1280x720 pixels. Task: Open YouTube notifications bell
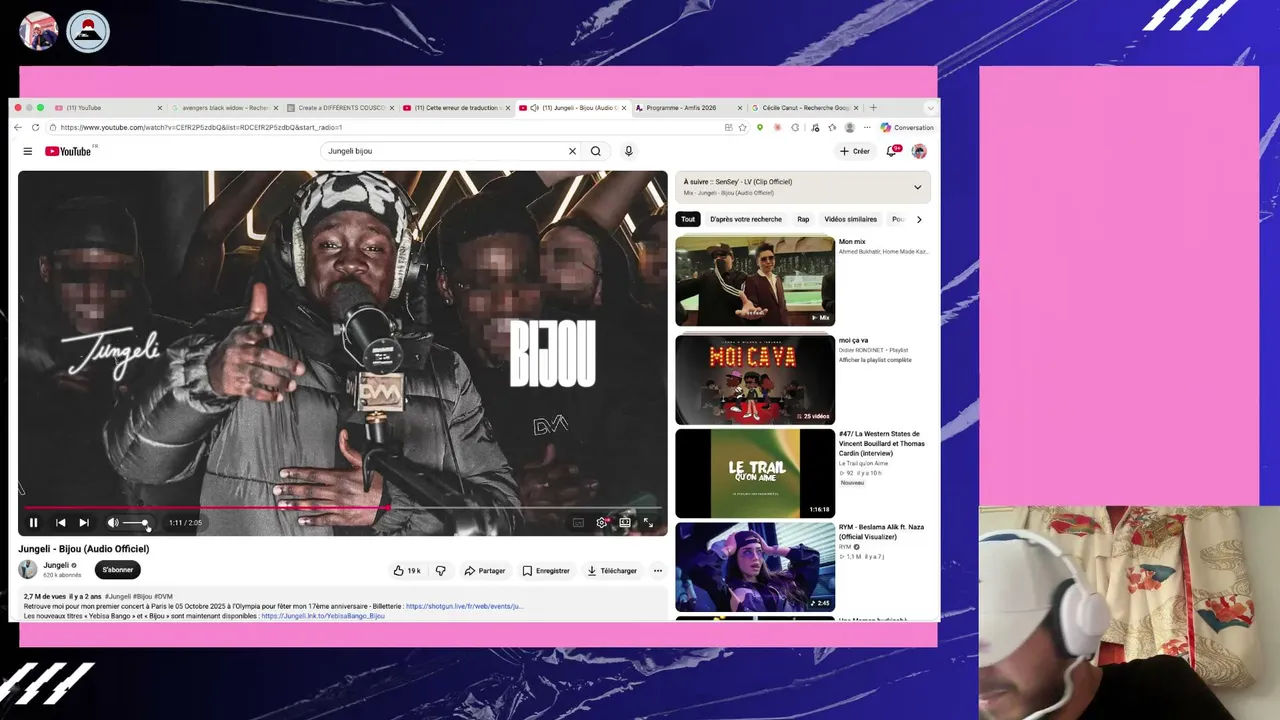point(891,151)
